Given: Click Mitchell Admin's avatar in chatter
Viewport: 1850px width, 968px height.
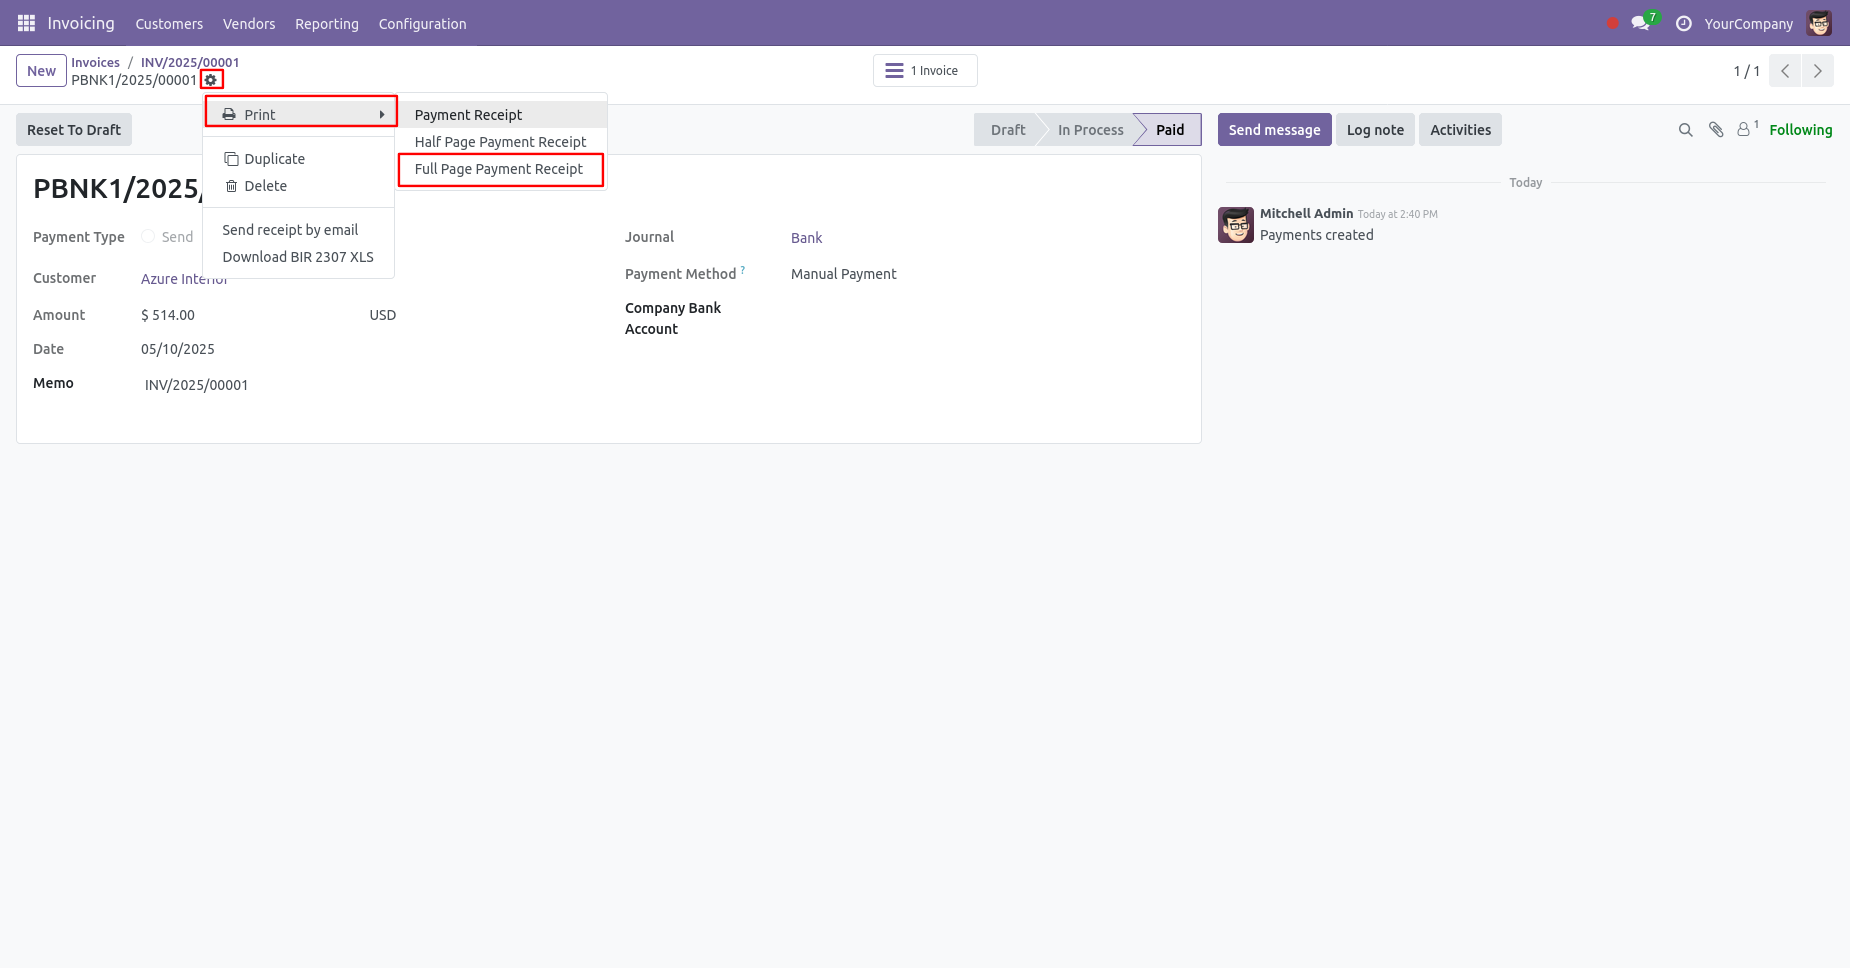Looking at the screenshot, I should [x=1236, y=225].
